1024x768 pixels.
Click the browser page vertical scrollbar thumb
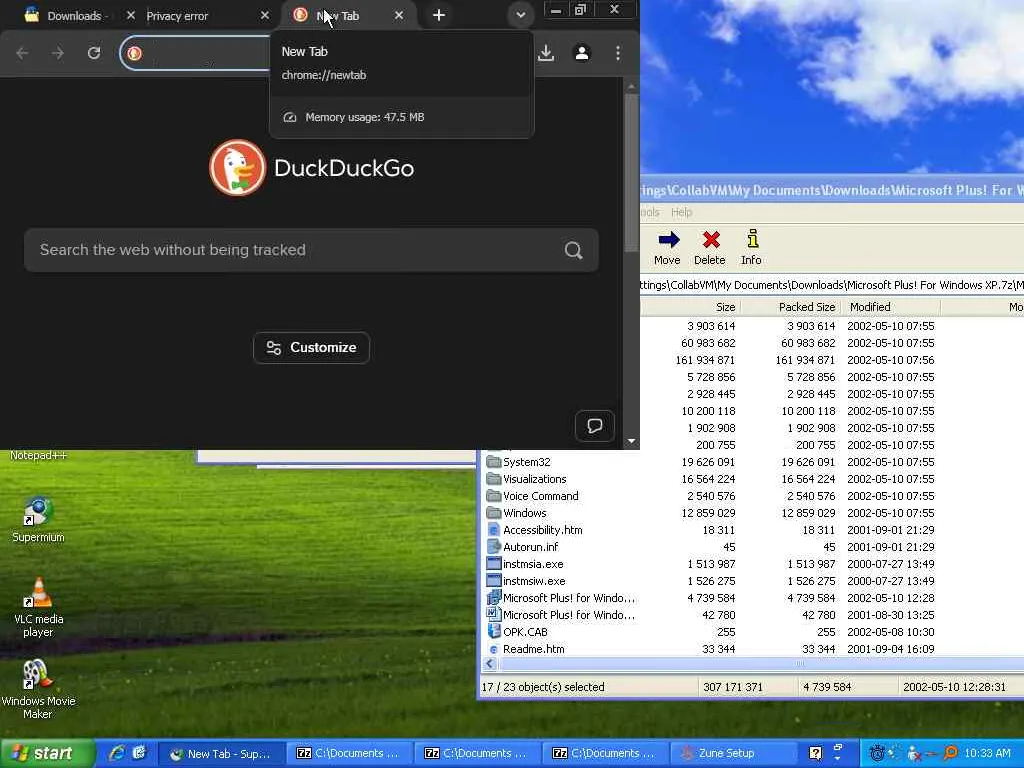pos(631,172)
